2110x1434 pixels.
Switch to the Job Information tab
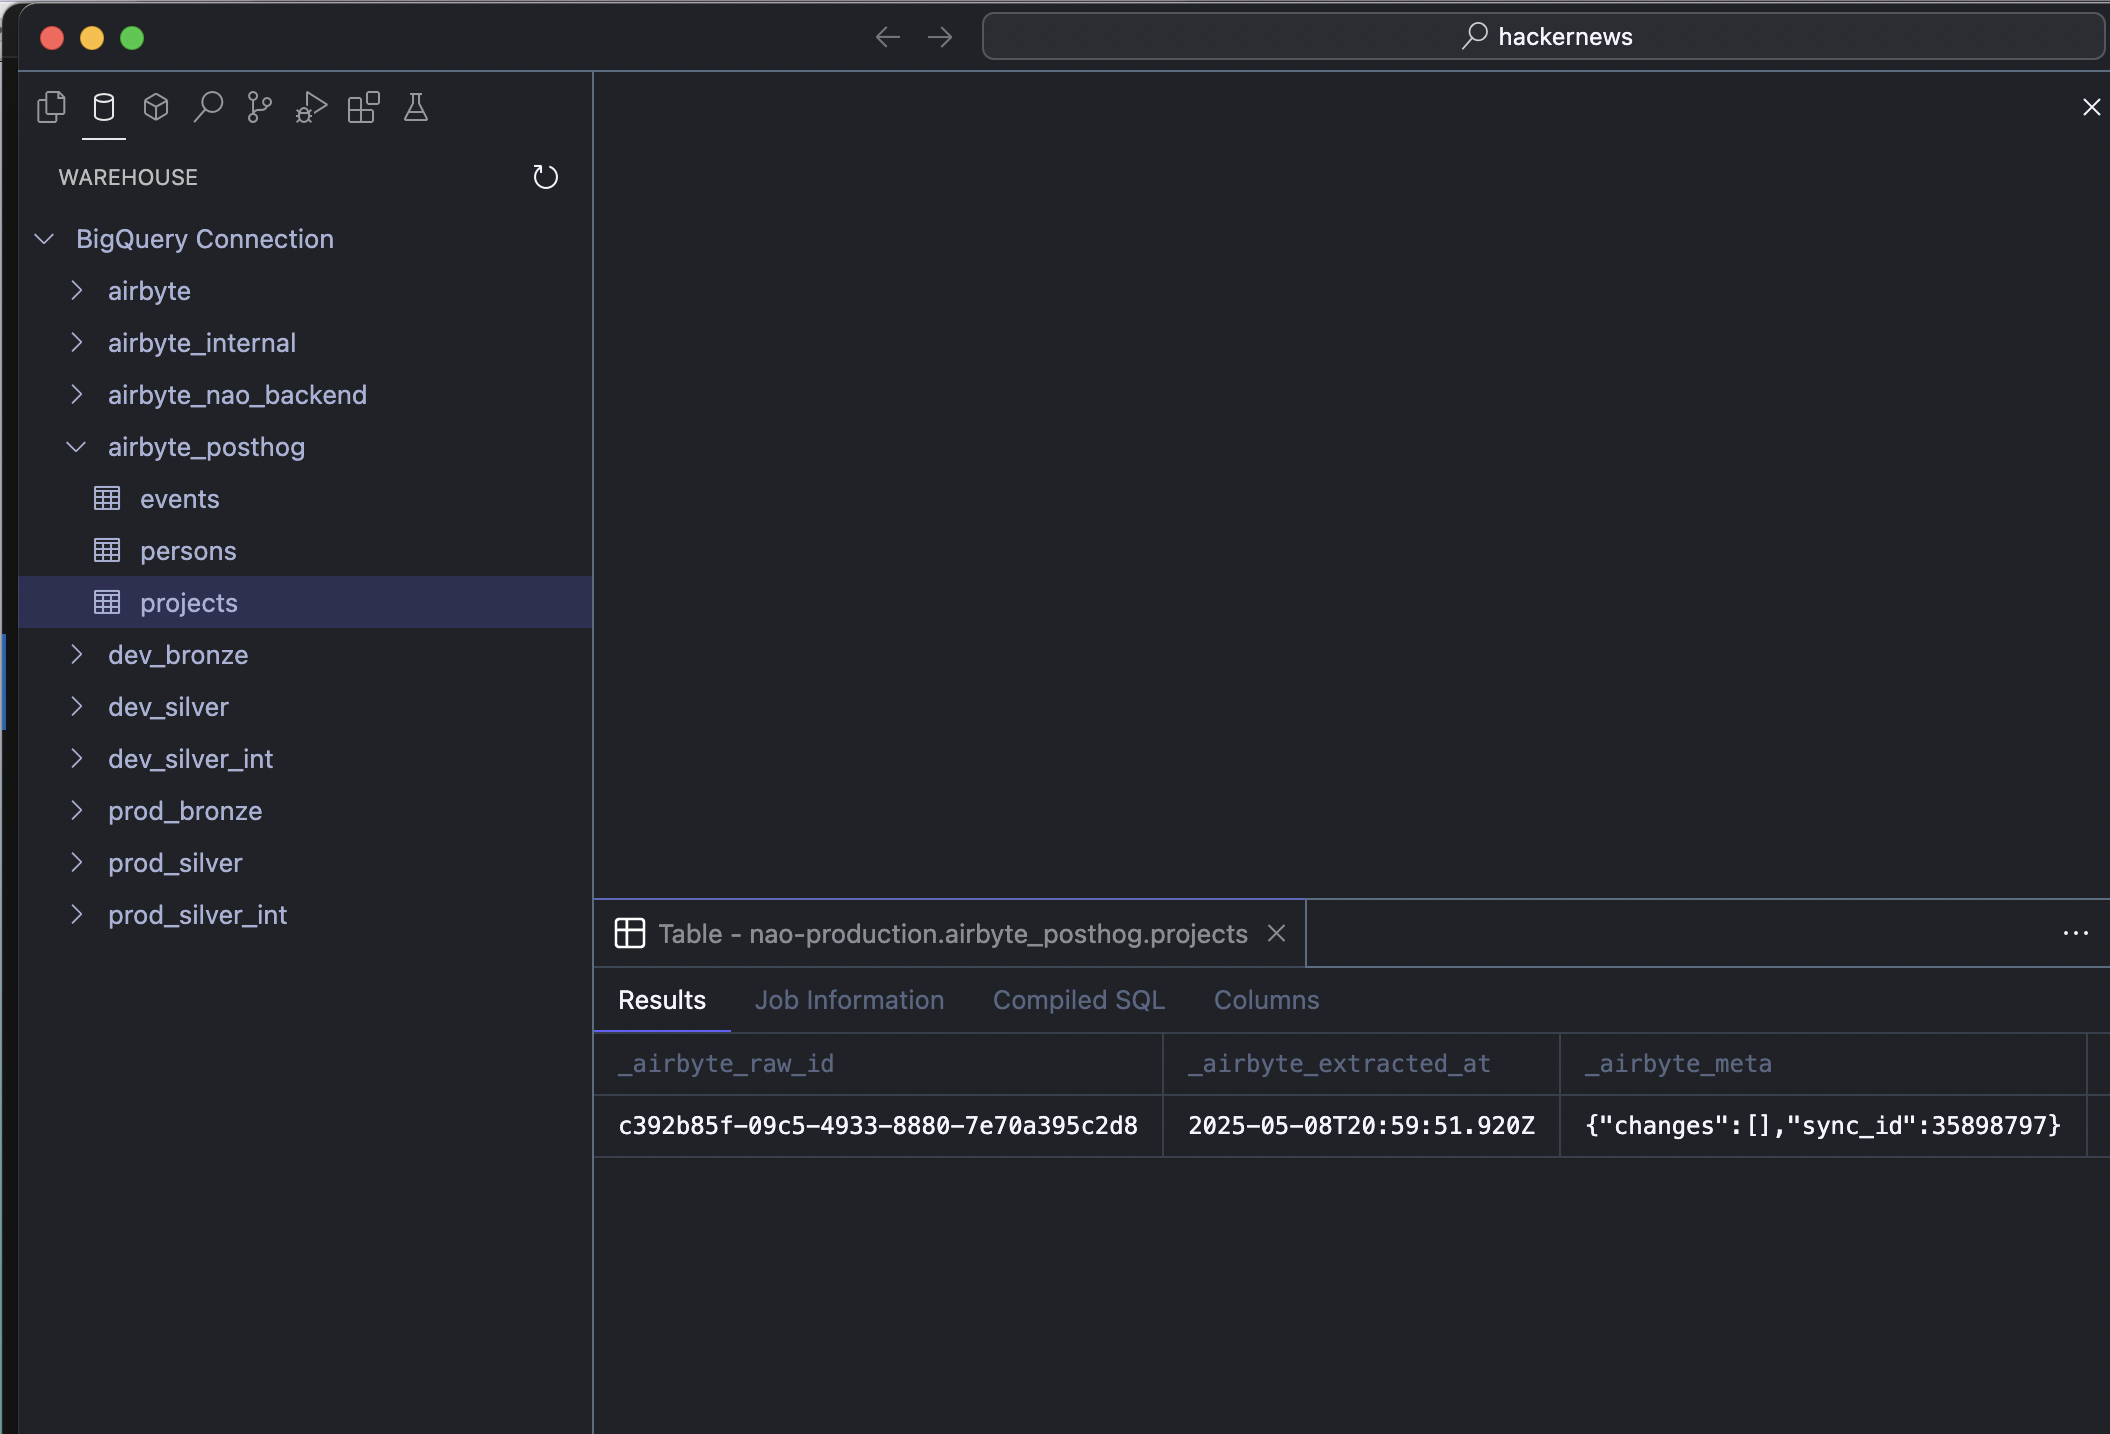point(849,1000)
